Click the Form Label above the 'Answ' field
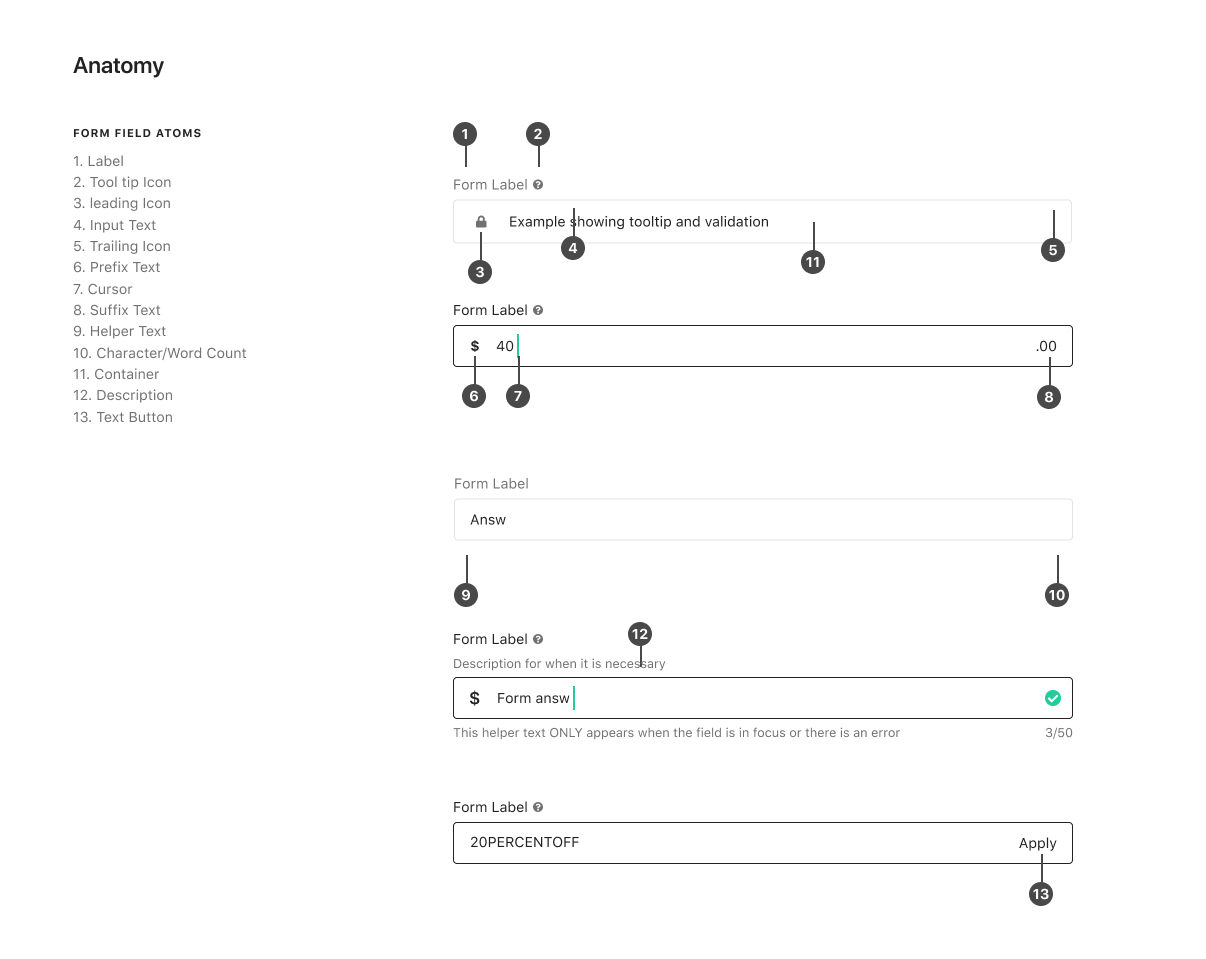The image size is (1206, 959). click(491, 484)
